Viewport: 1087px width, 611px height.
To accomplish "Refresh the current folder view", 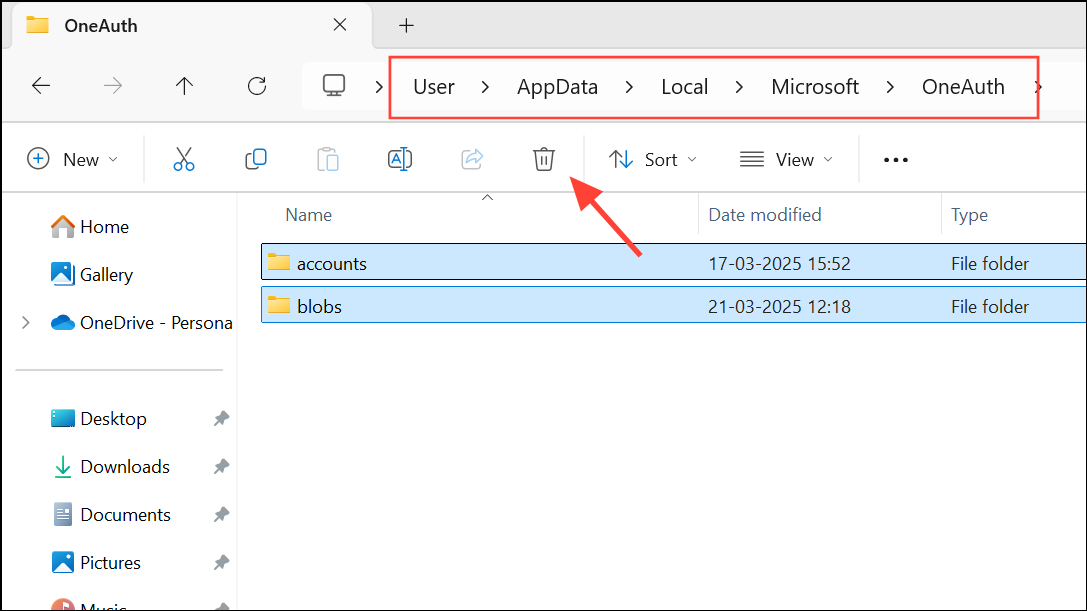I will pos(257,86).
